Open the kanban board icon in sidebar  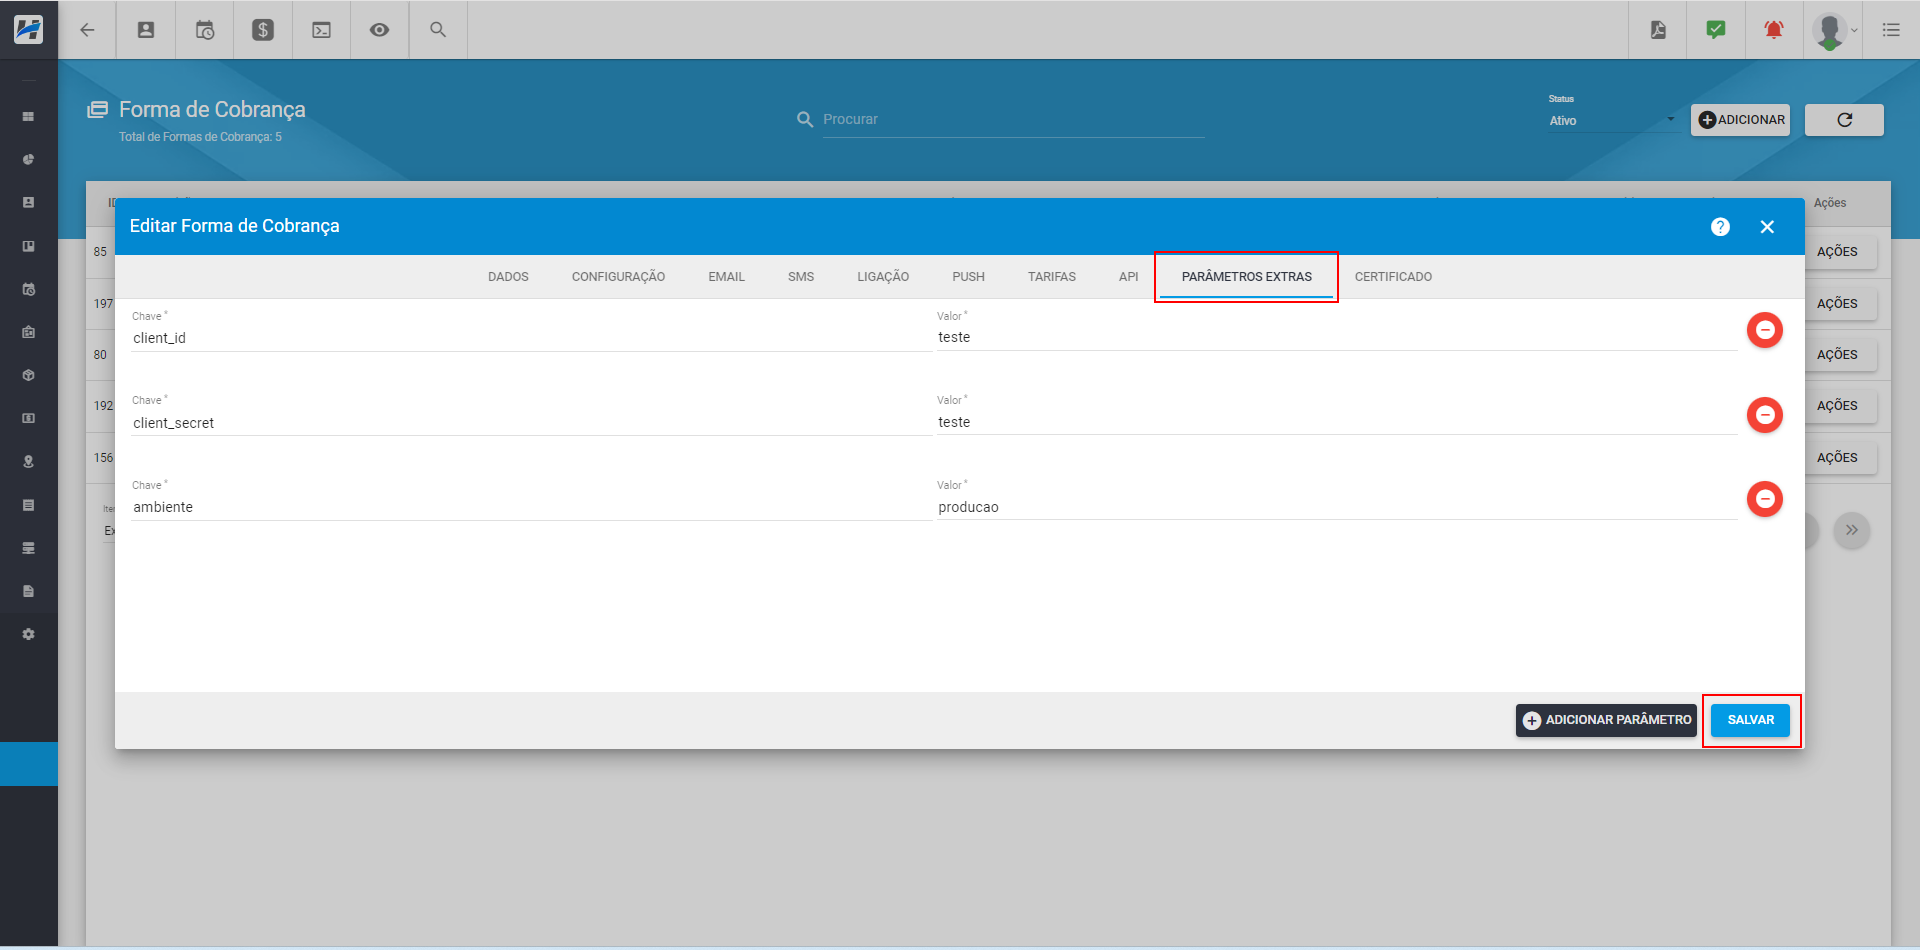tap(28, 246)
